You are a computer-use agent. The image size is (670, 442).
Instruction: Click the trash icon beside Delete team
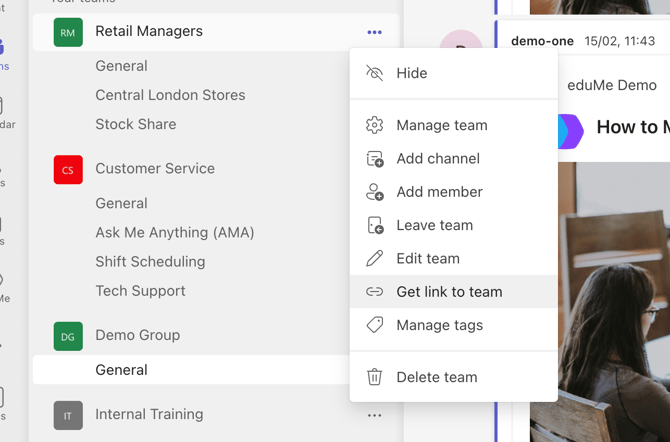click(375, 377)
